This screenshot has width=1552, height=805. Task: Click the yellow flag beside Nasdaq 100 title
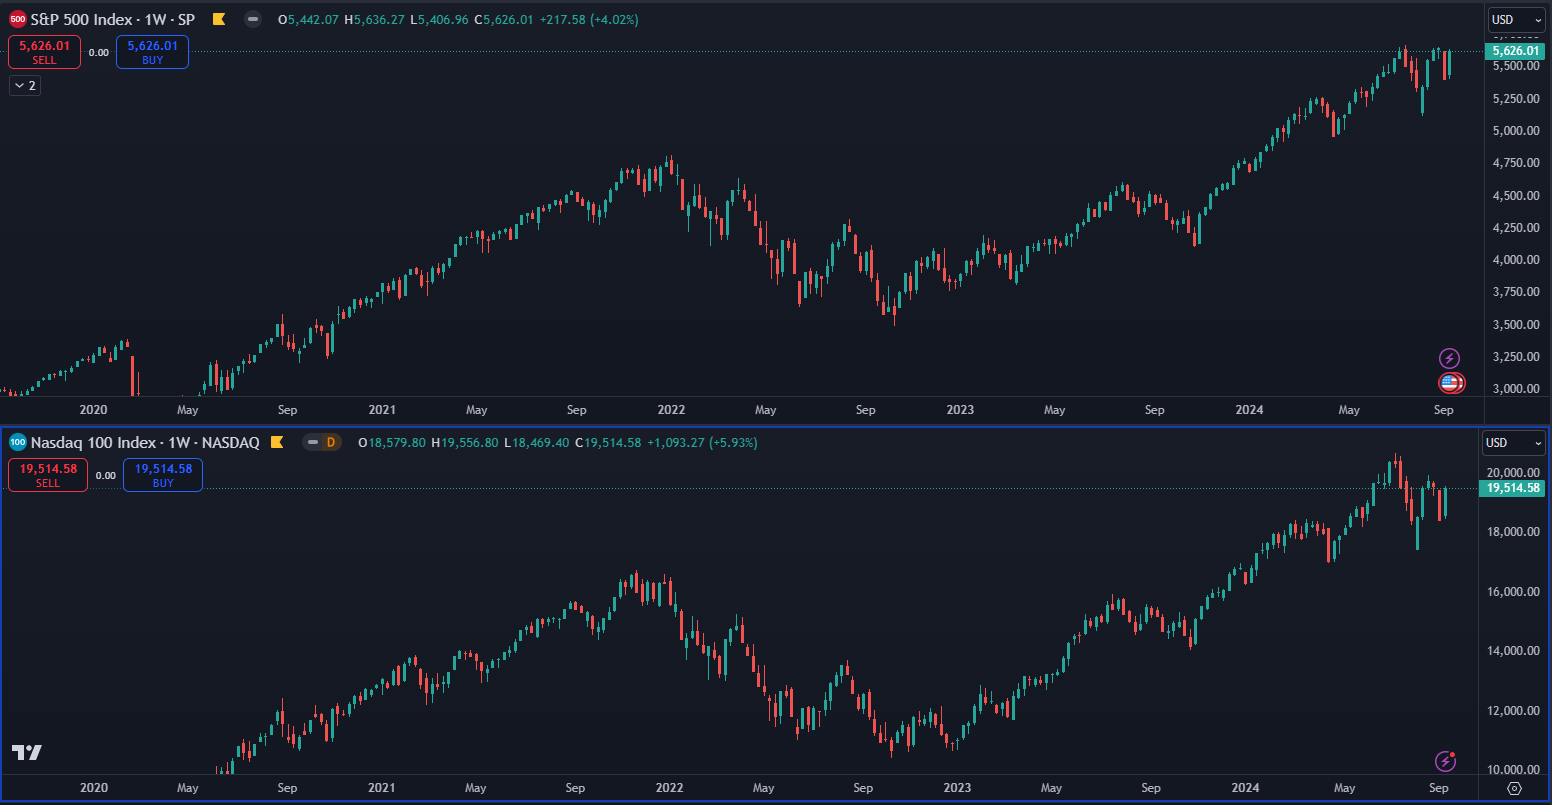[277, 442]
